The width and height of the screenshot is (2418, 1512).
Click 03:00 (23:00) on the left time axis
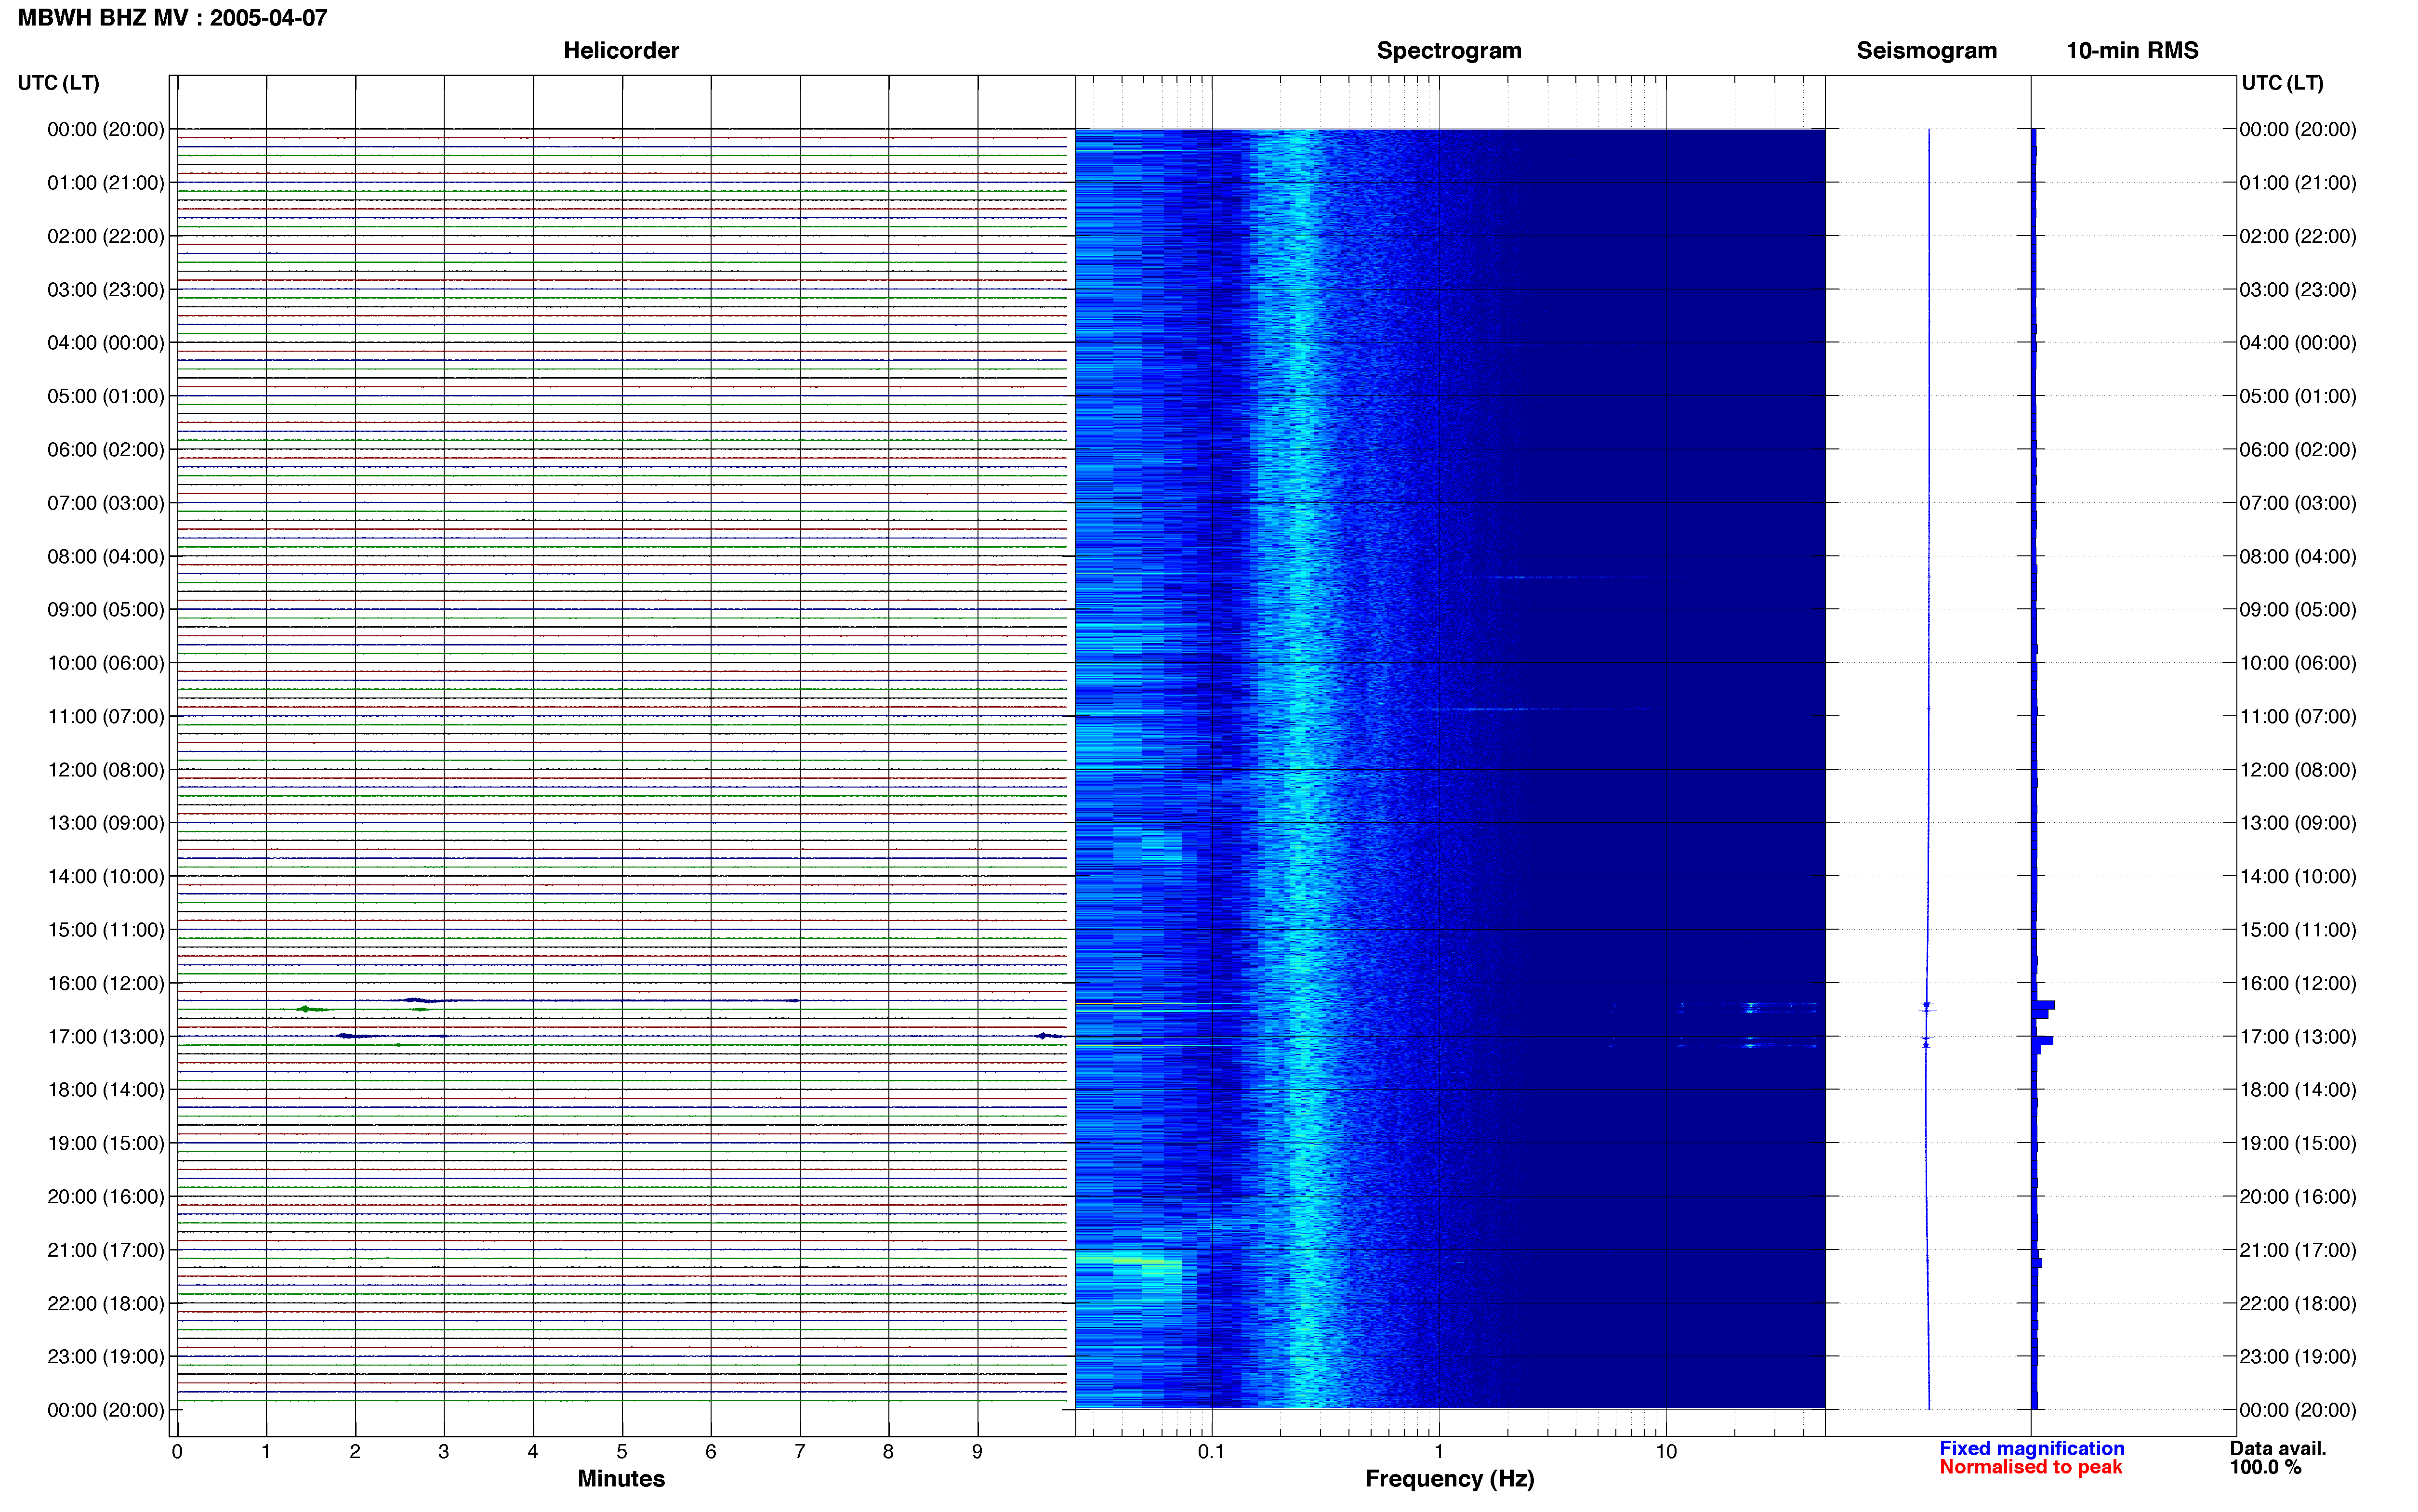[x=106, y=290]
